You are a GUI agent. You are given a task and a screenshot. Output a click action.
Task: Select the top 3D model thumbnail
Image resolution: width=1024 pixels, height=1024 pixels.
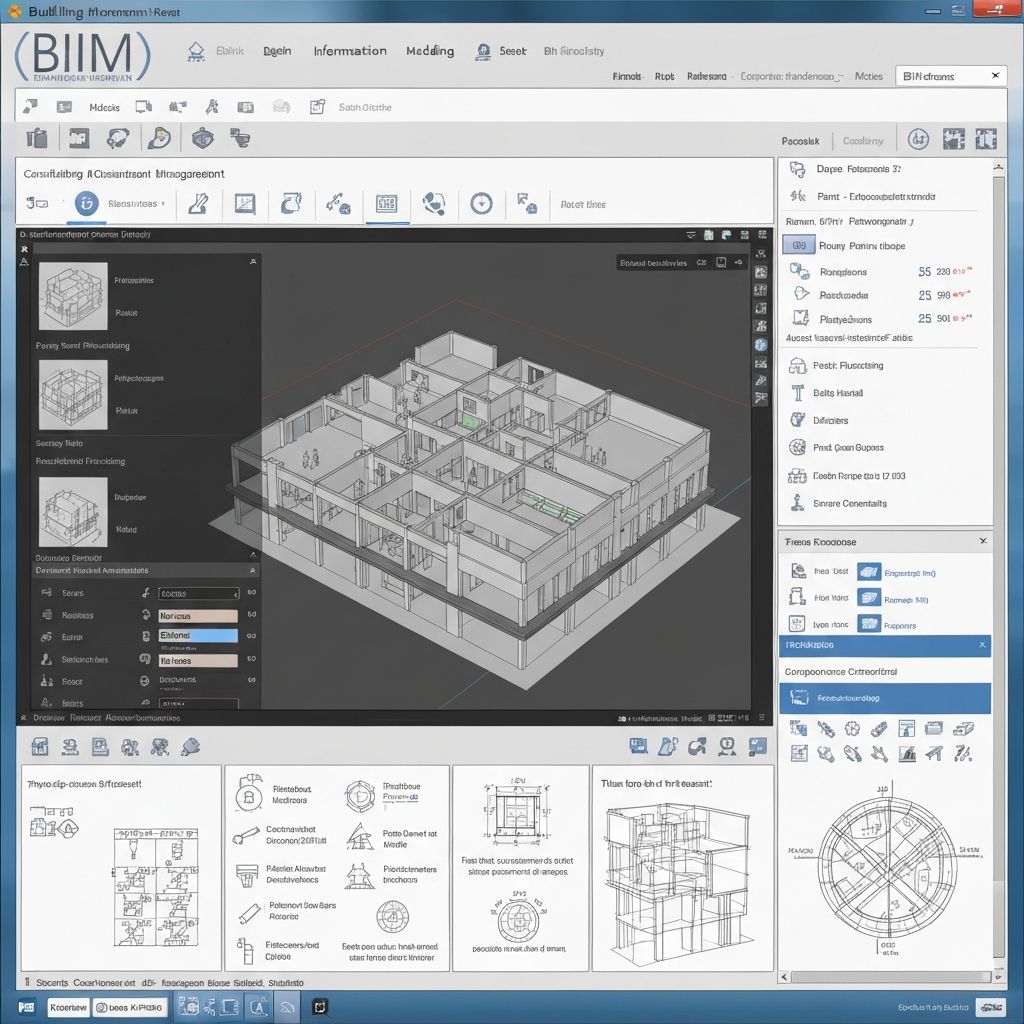73,297
